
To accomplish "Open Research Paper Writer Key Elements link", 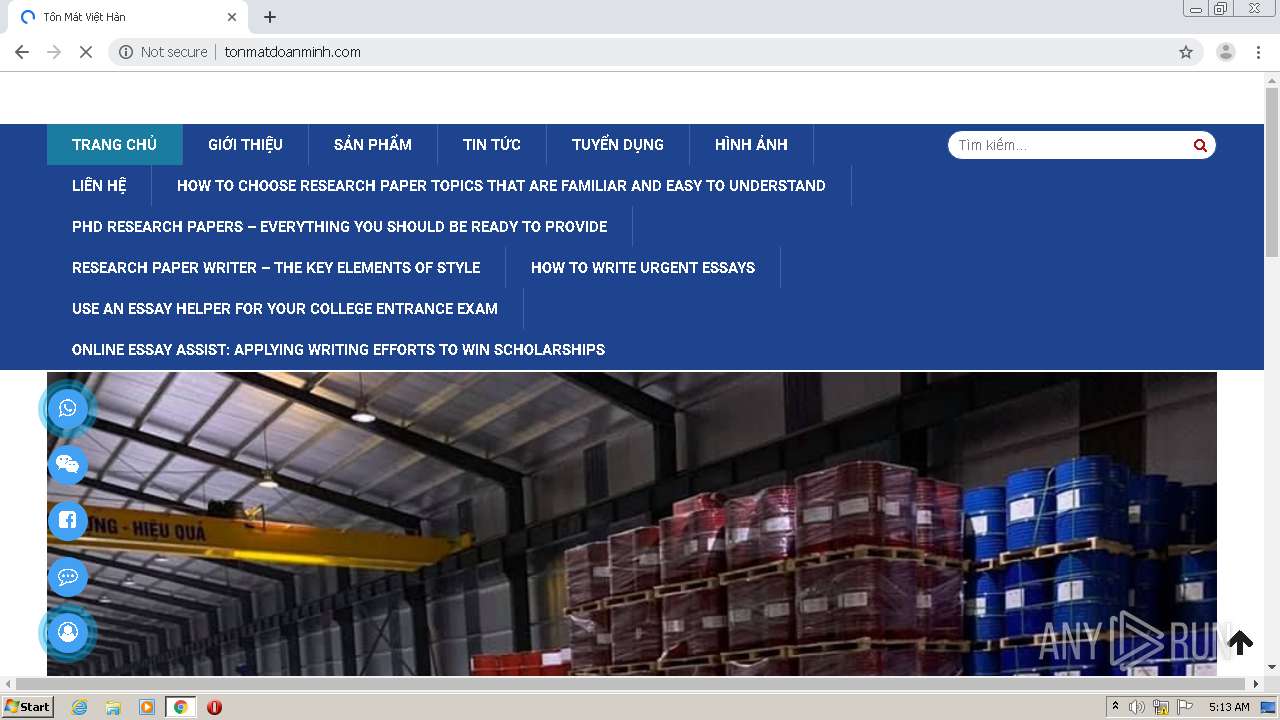I will point(276,267).
